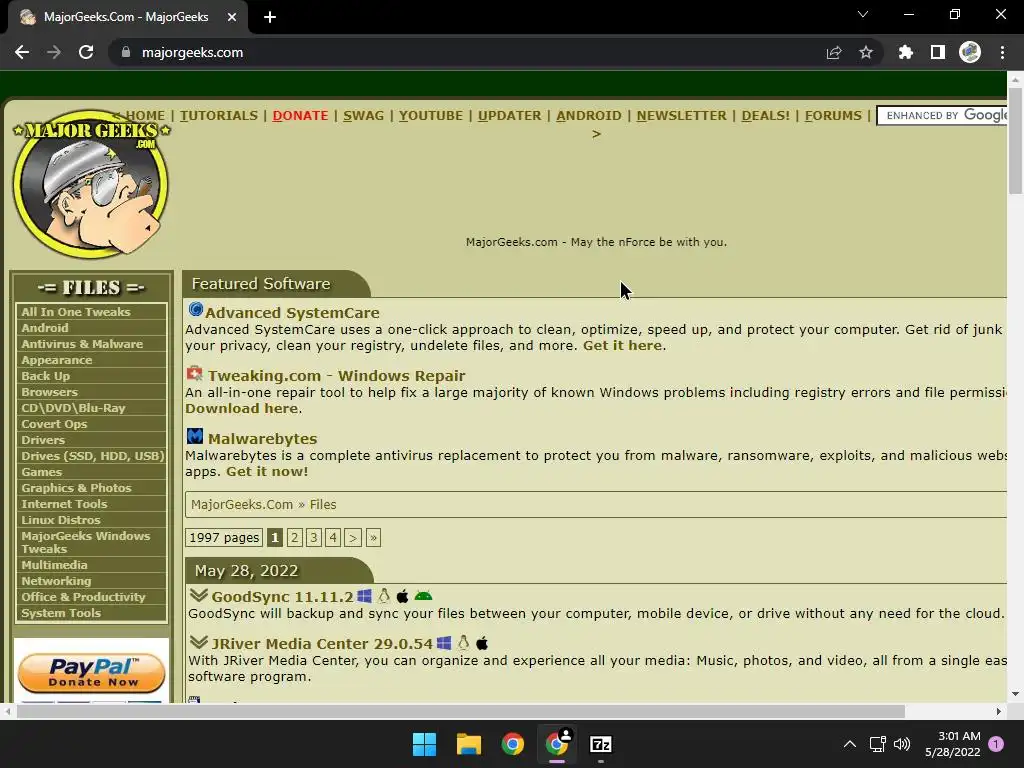Expand the JRiver Media Center entry chevron
This screenshot has height=768, width=1024.
click(199, 642)
